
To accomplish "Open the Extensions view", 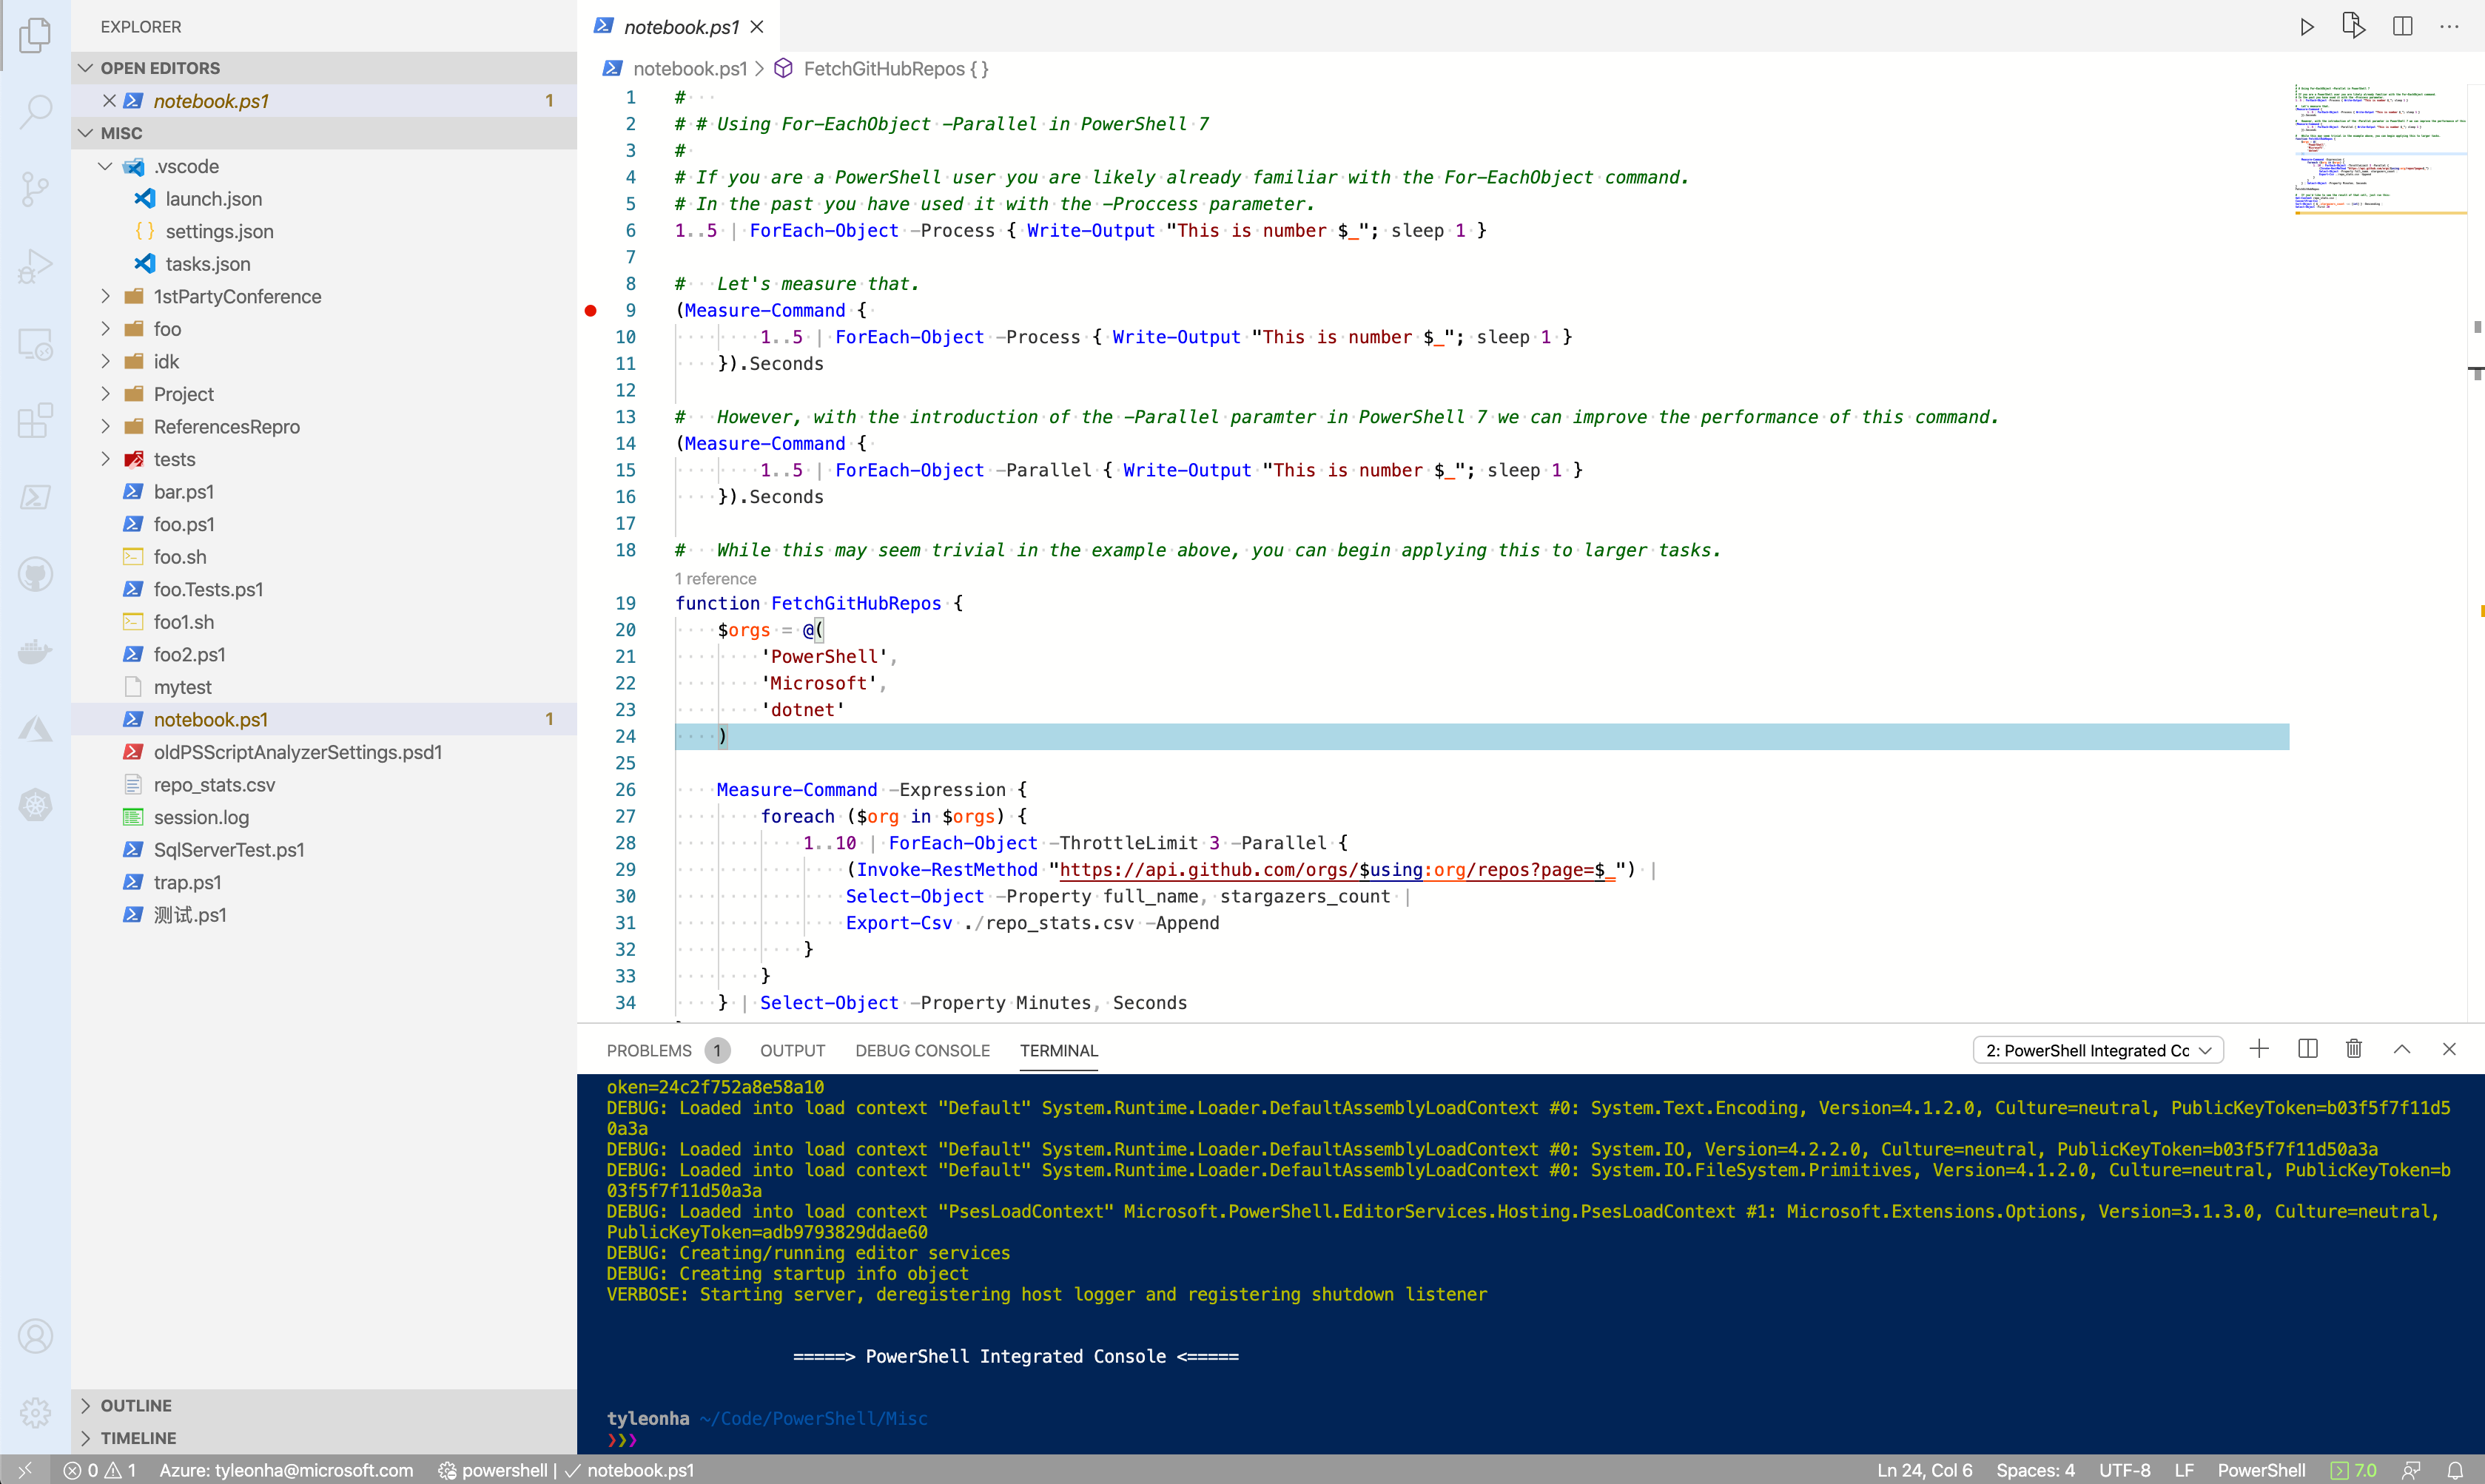I will tap(36, 420).
